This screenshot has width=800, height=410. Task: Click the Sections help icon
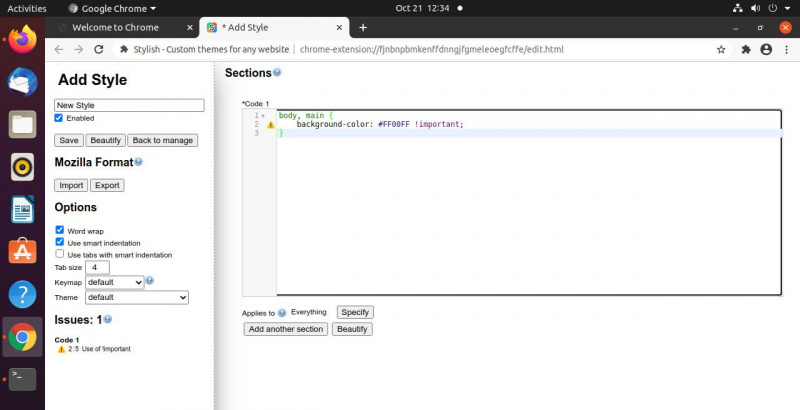[277, 72]
